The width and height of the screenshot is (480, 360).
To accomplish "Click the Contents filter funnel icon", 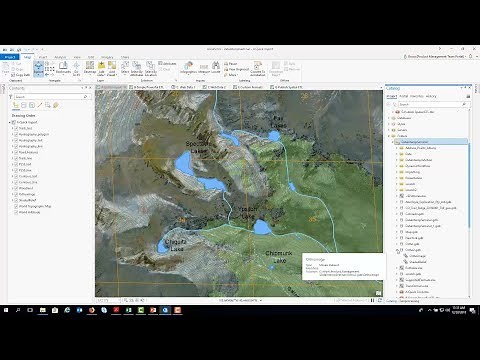I will point(11,97).
